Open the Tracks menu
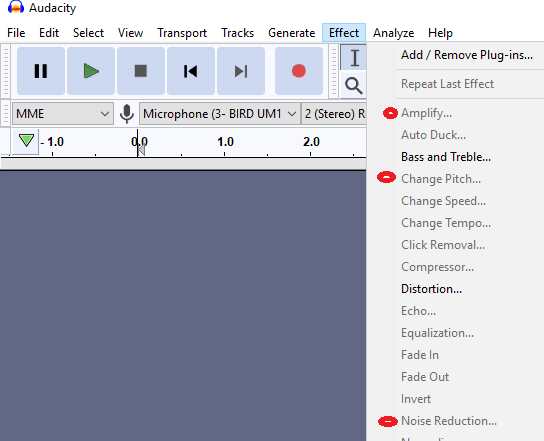Viewport: 544px width, 441px height. tap(238, 33)
